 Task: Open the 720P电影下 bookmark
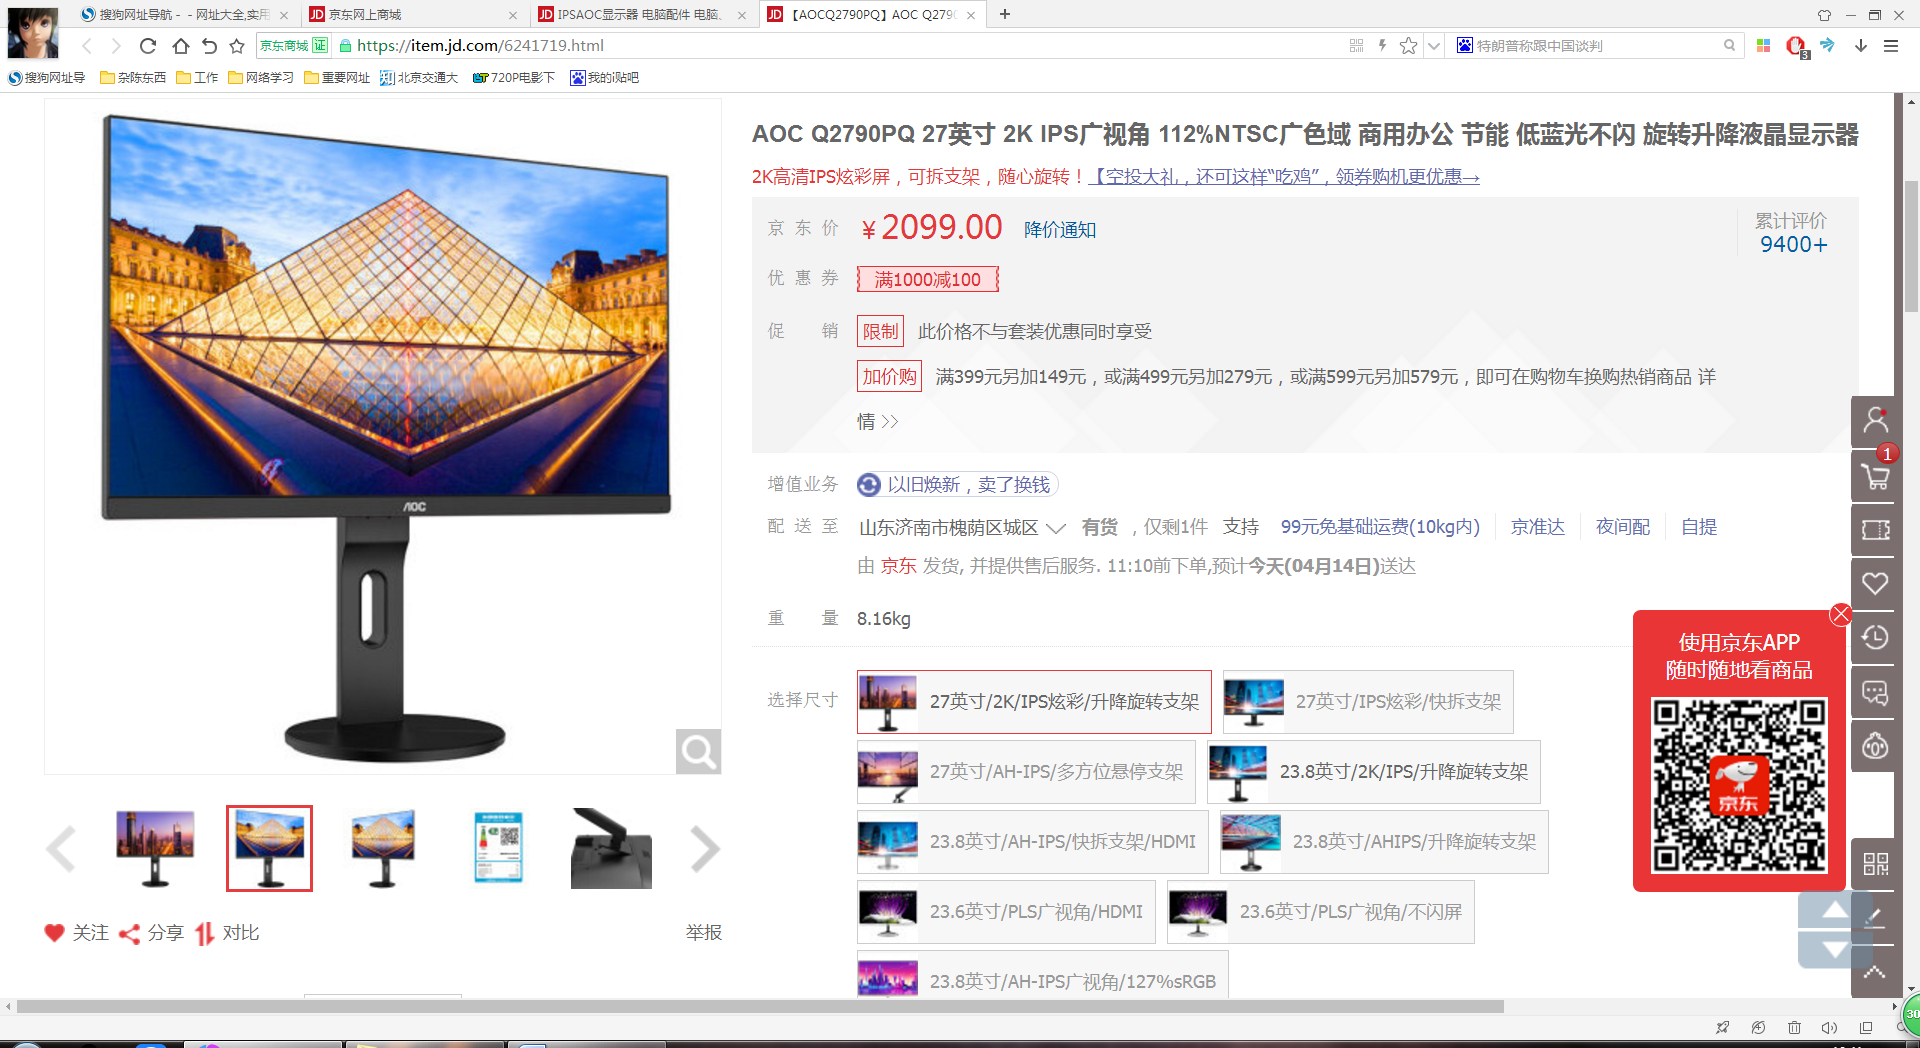tap(513, 77)
